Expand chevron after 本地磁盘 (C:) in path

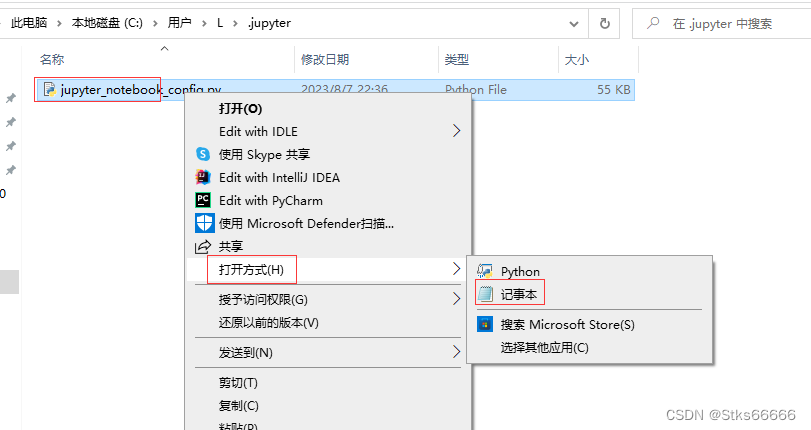click(155, 23)
